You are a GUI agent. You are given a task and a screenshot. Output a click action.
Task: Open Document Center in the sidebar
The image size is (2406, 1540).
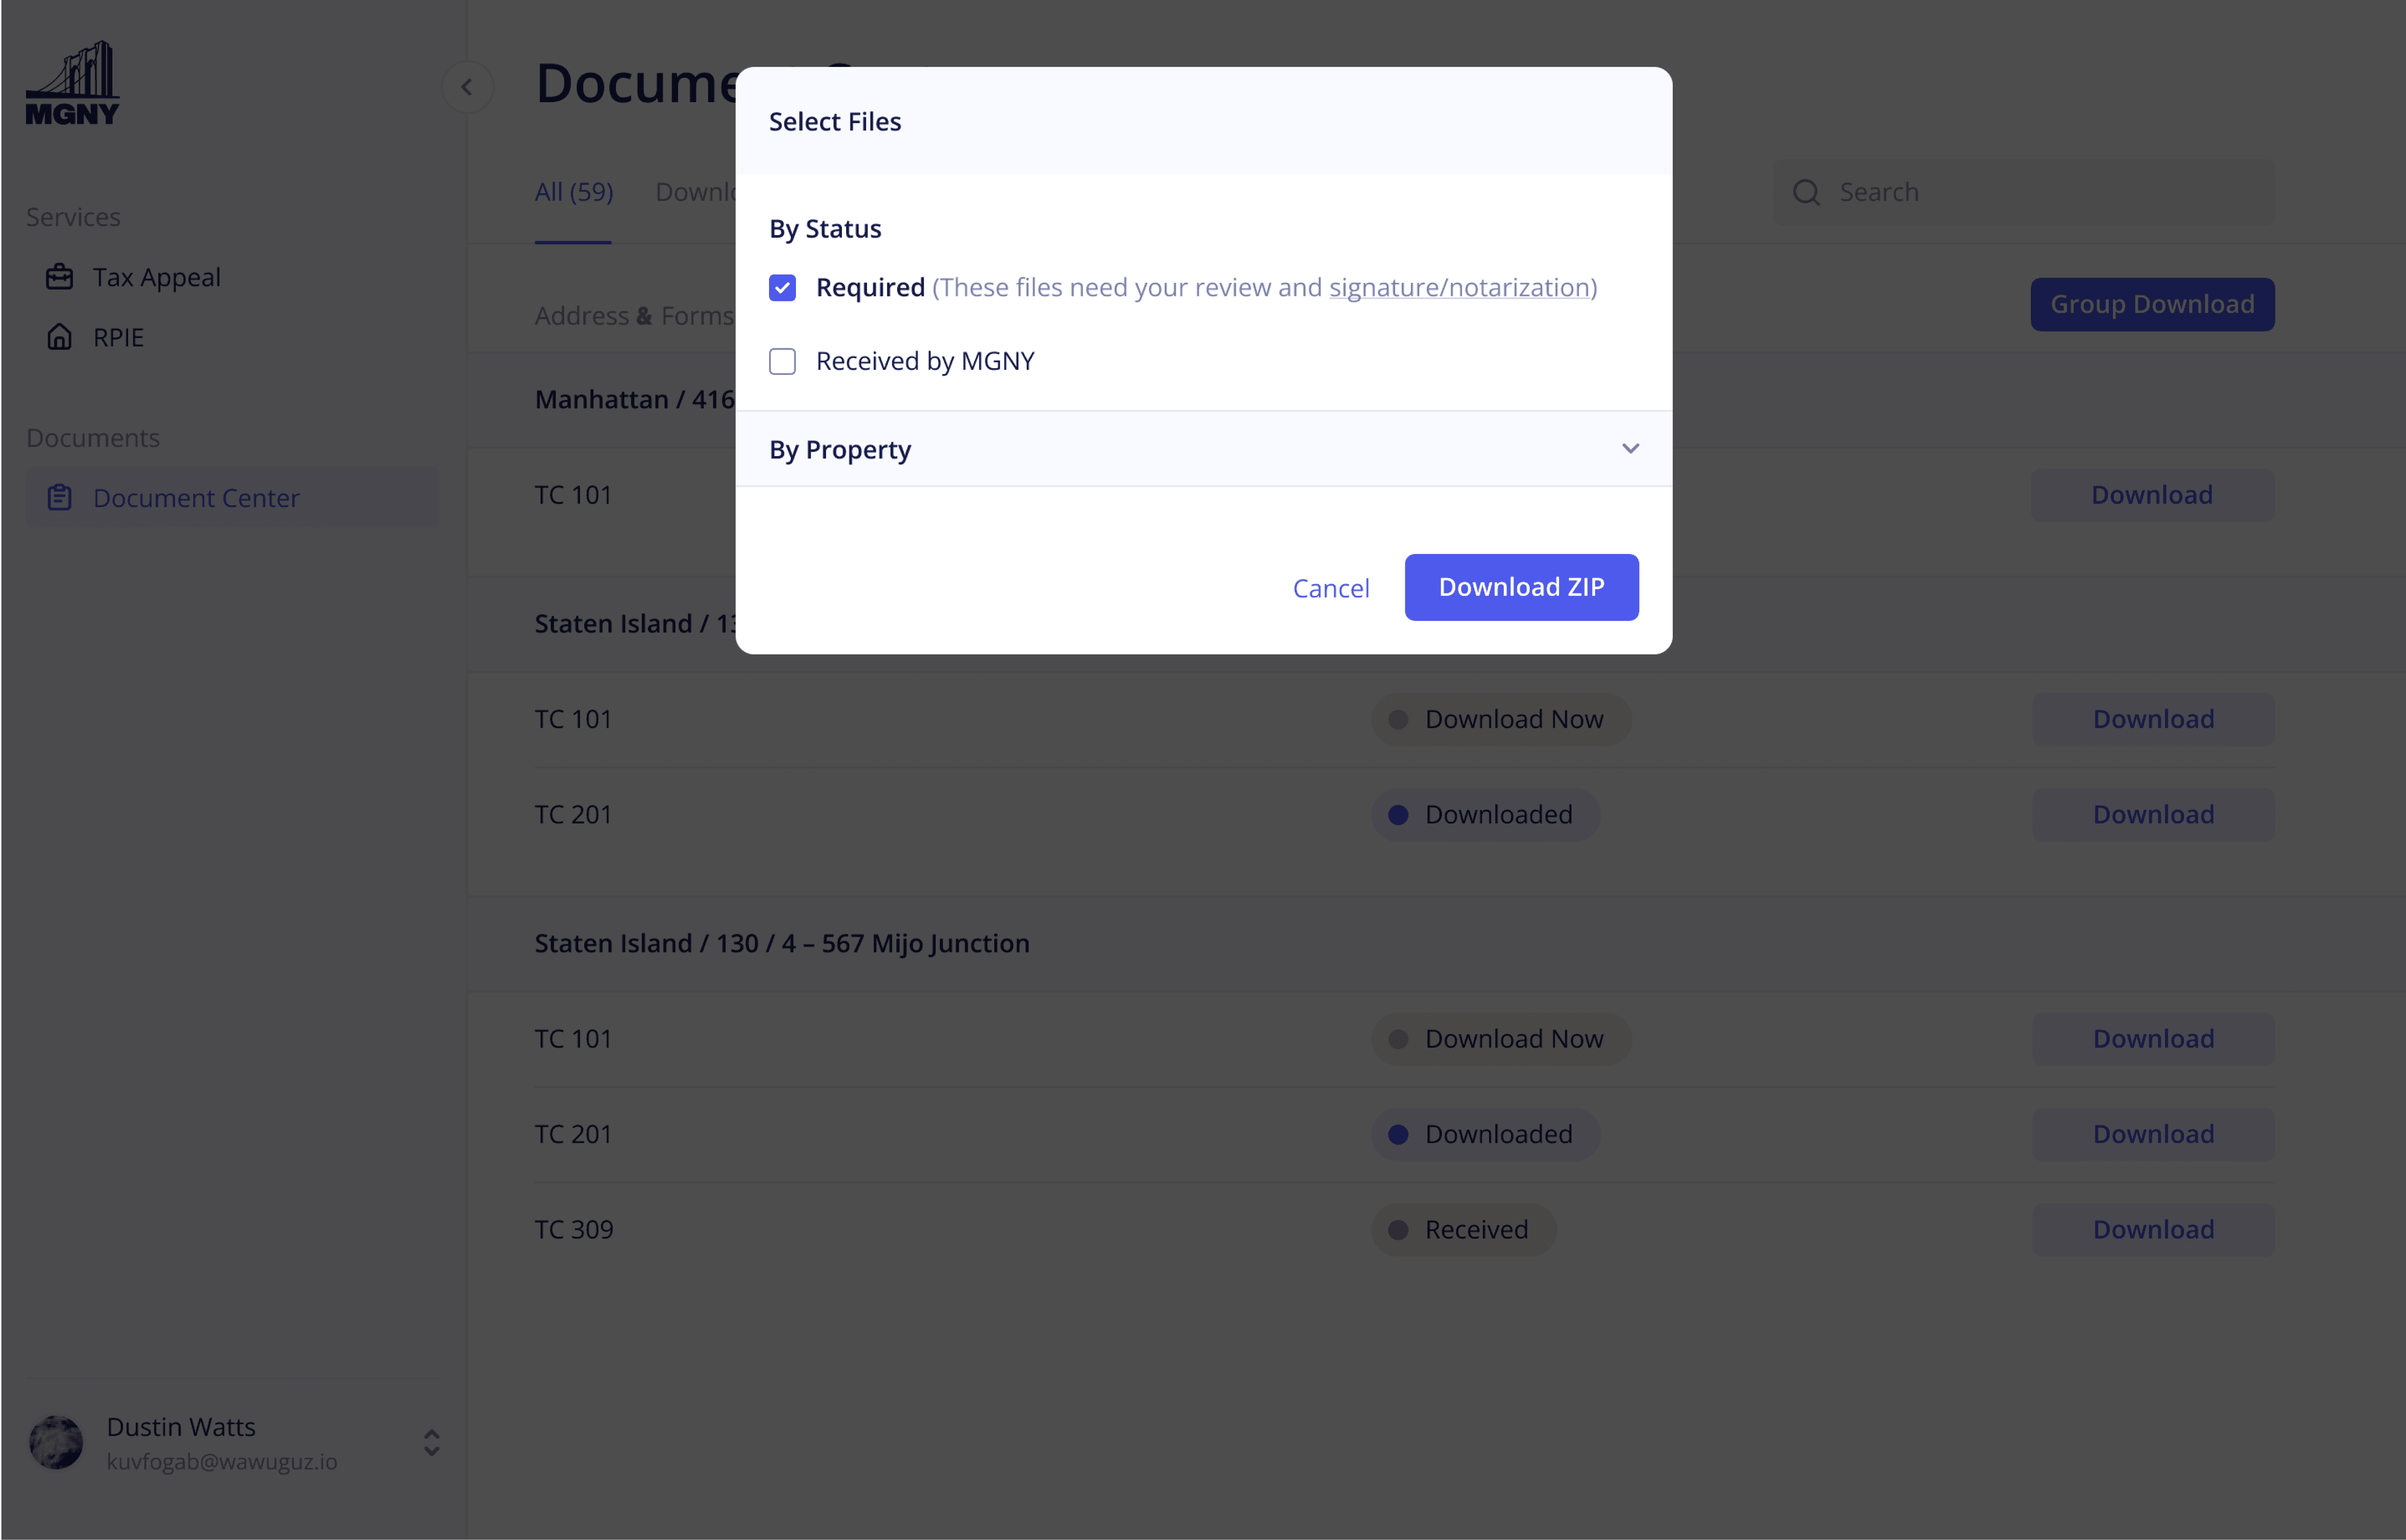(x=232, y=497)
